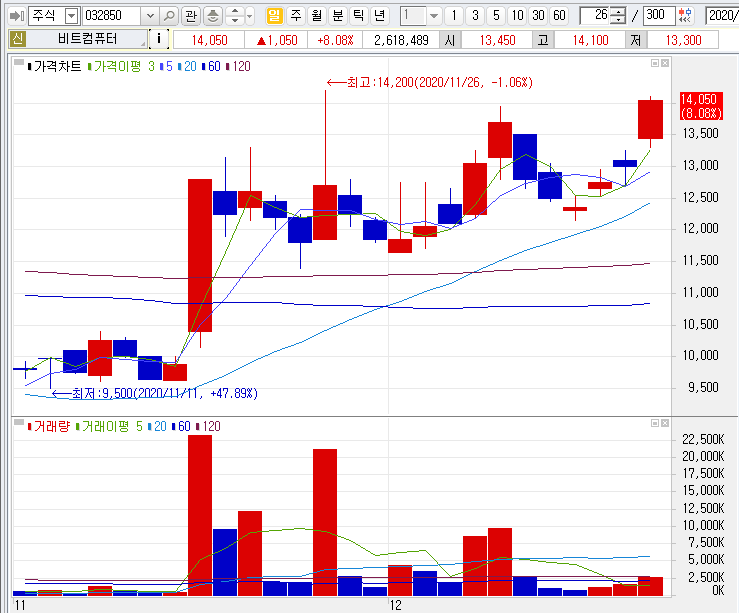Maximize the 거래량 volume panel
This screenshot has width=739, height=613.
(x=655, y=423)
